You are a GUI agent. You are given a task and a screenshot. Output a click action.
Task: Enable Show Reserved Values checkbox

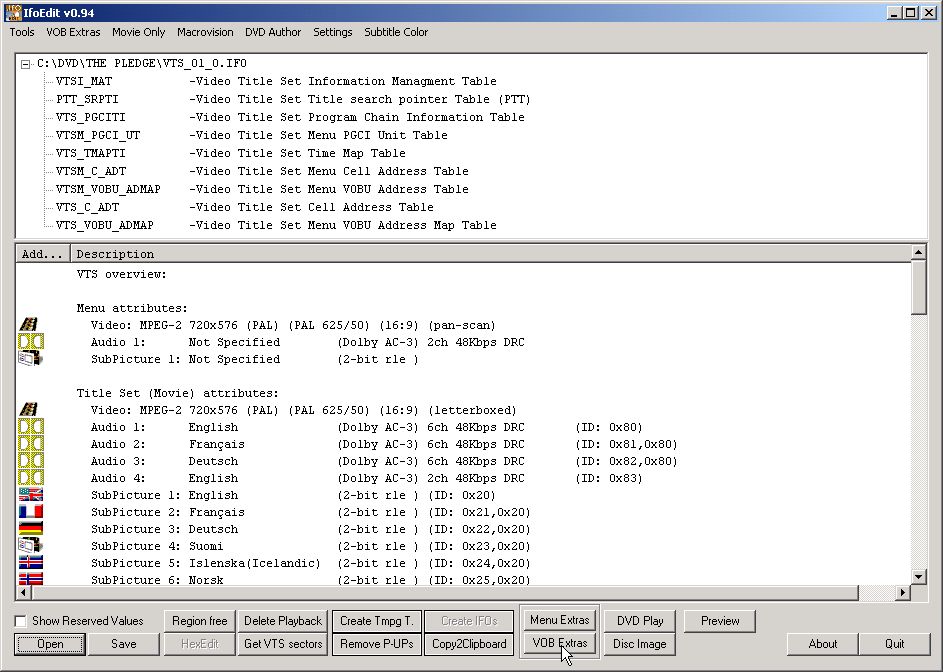click(20, 621)
